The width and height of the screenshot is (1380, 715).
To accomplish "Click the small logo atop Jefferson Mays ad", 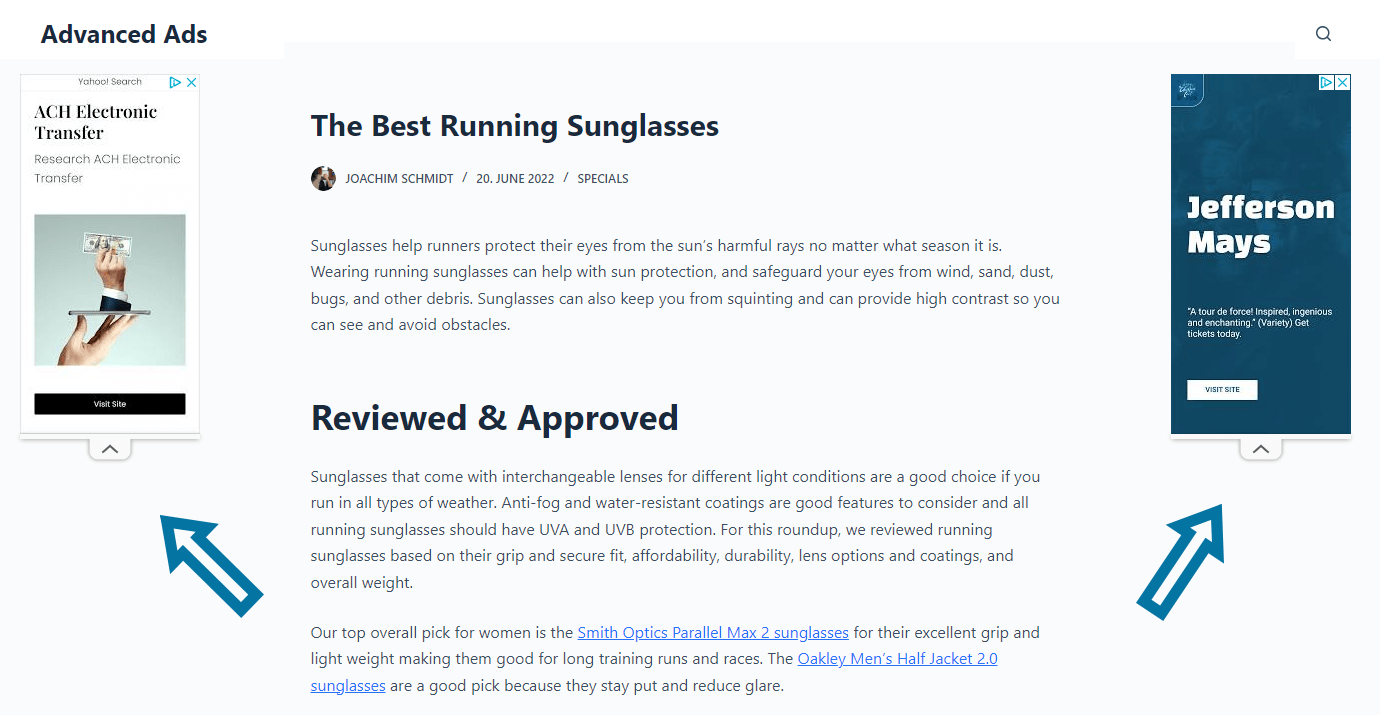I will point(1187,88).
